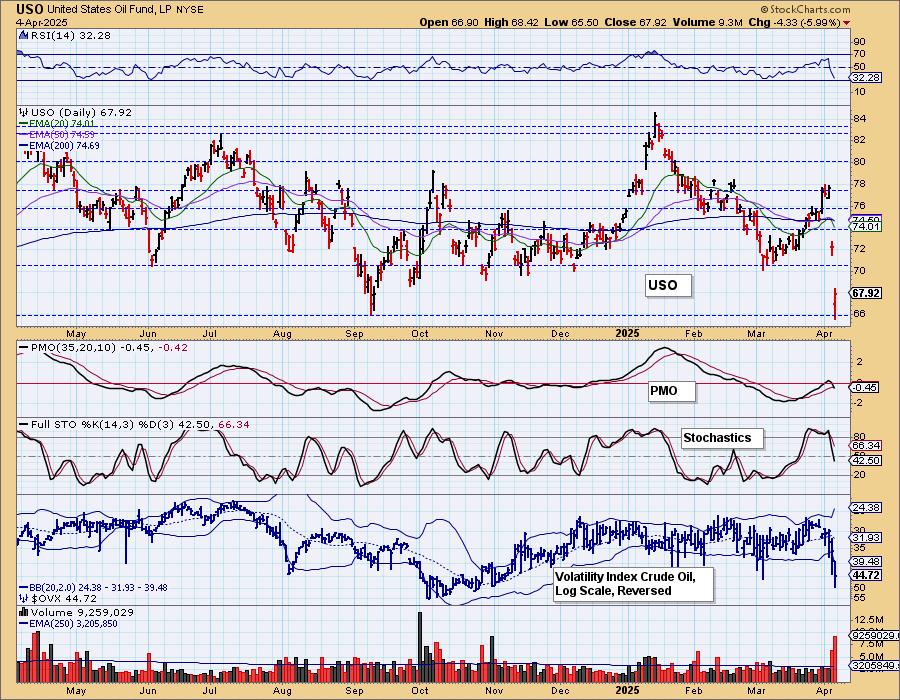Click the 74.01 value tag on the price scale

point(866,227)
